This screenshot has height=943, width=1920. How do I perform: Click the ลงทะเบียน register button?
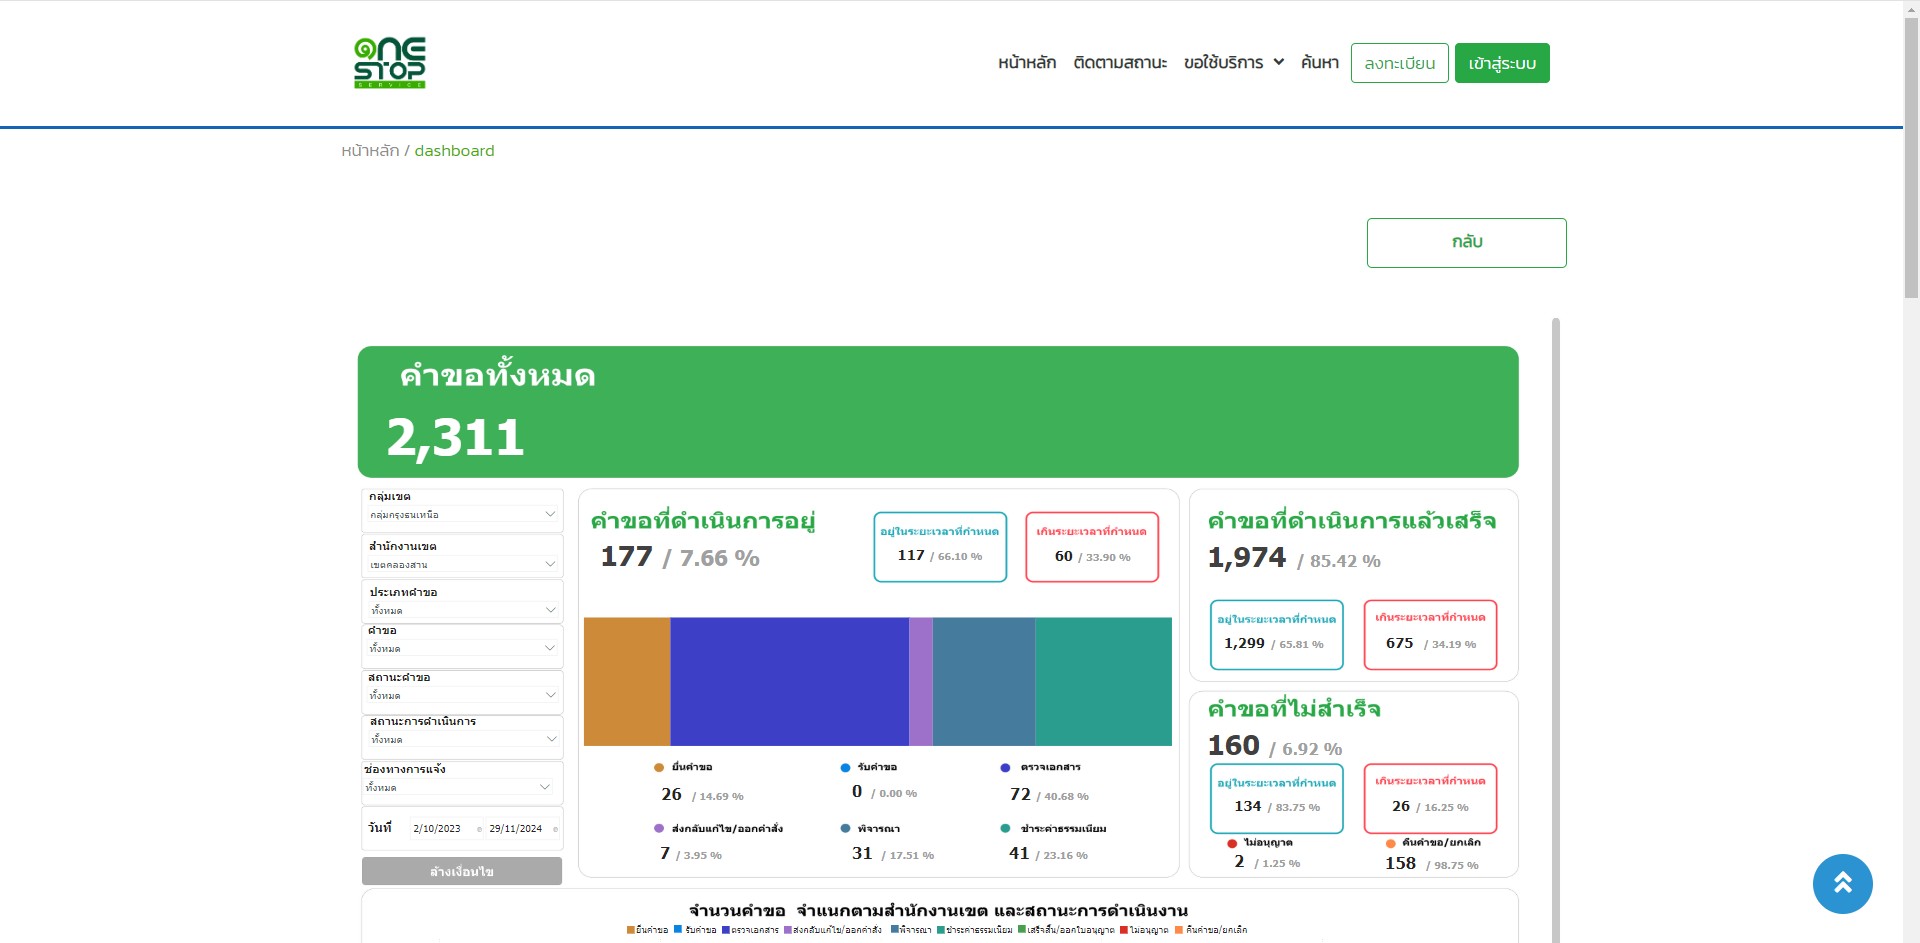click(1399, 63)
